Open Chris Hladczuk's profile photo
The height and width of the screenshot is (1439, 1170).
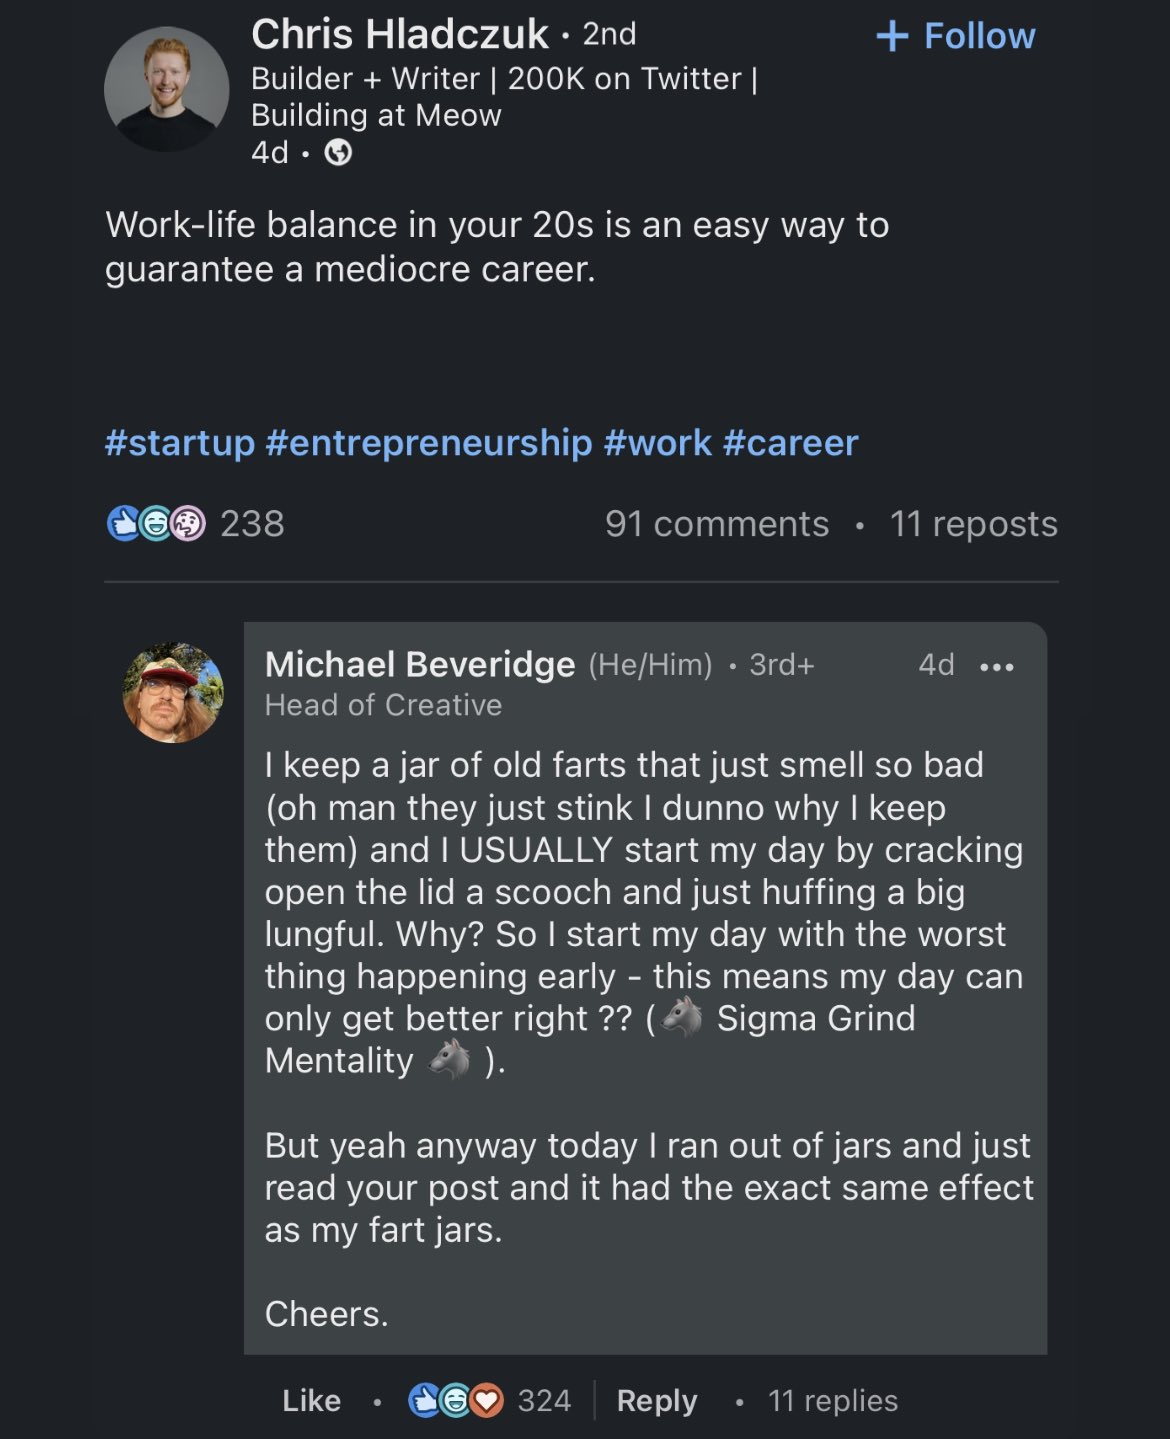tap(166, 89)
